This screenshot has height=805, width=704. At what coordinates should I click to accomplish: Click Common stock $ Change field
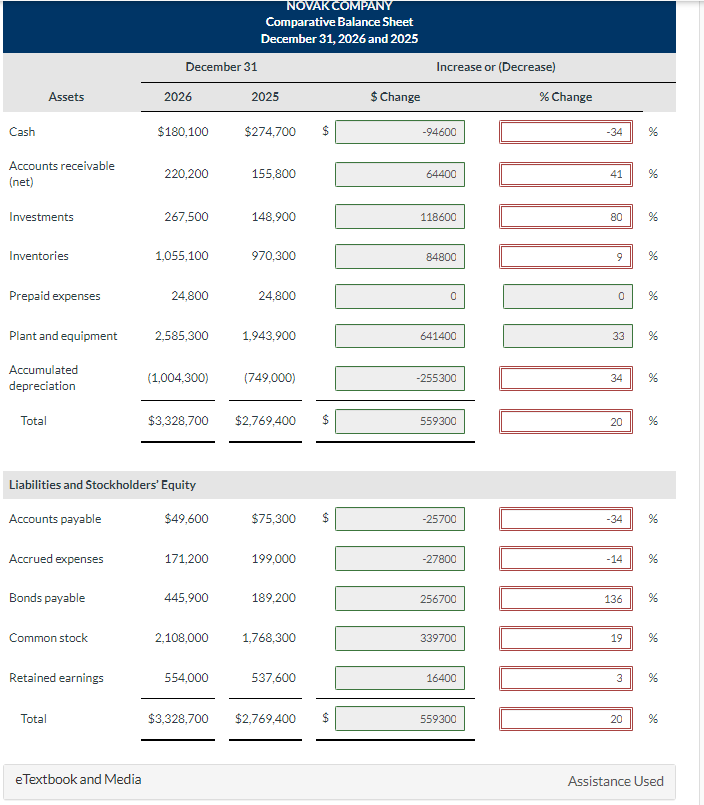pos(399,638)
